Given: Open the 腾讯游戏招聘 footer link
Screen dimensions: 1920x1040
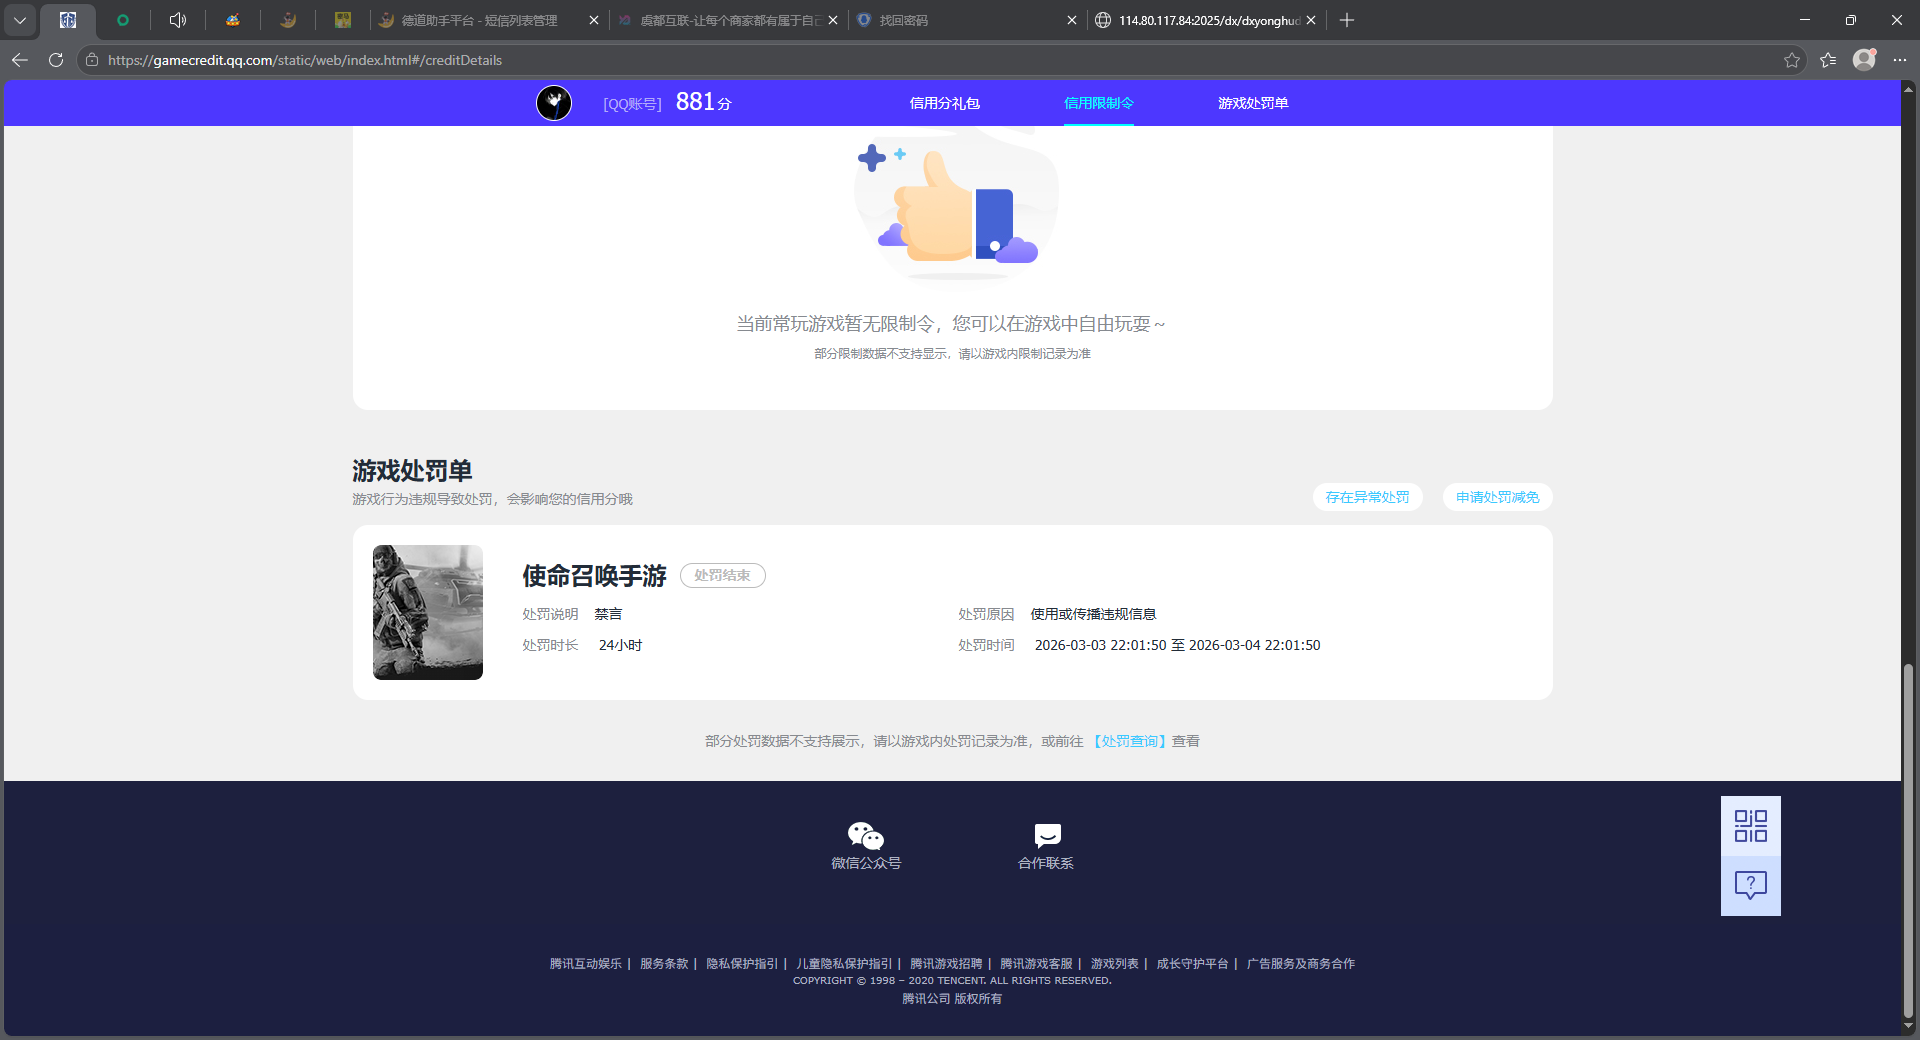Looking at the screenshot, I should [x=946, y=964].
